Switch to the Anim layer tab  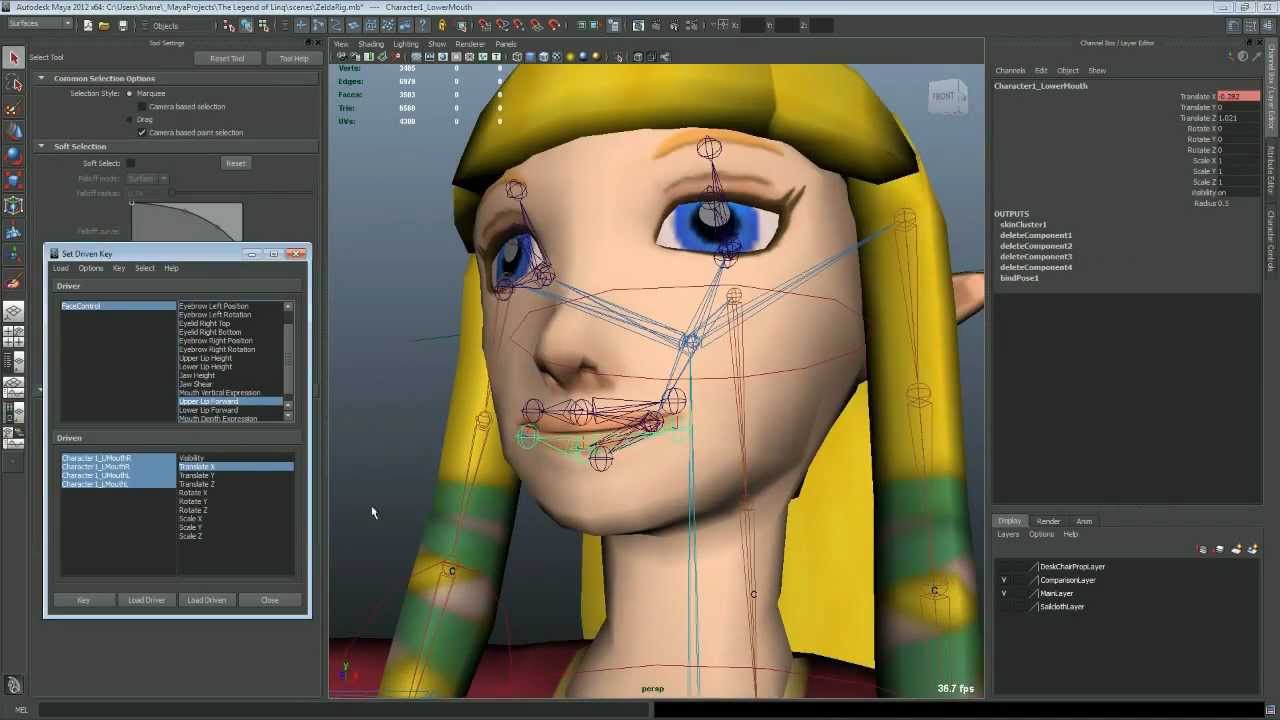click(1084, 521)
